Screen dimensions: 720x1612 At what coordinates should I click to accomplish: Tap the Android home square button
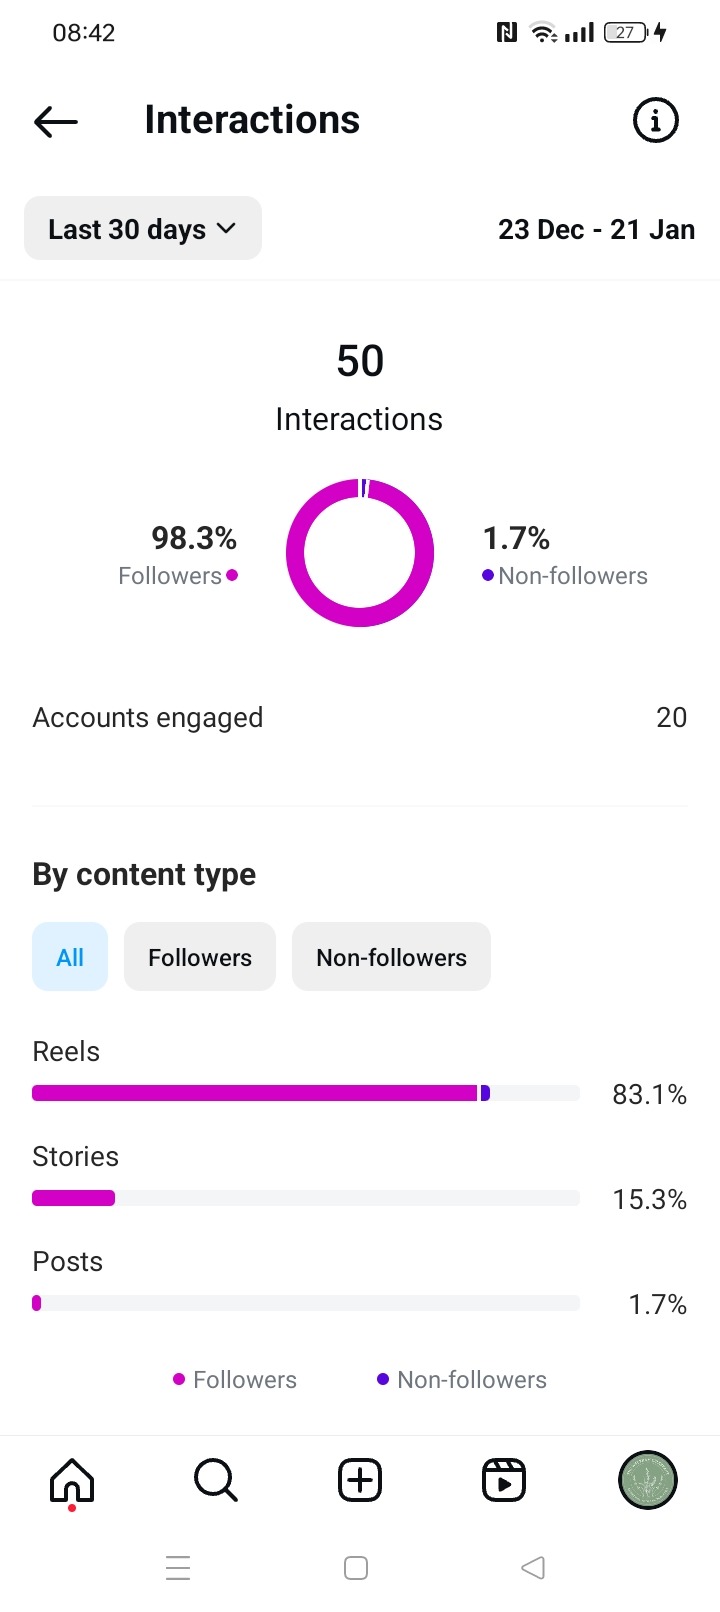356,1567
